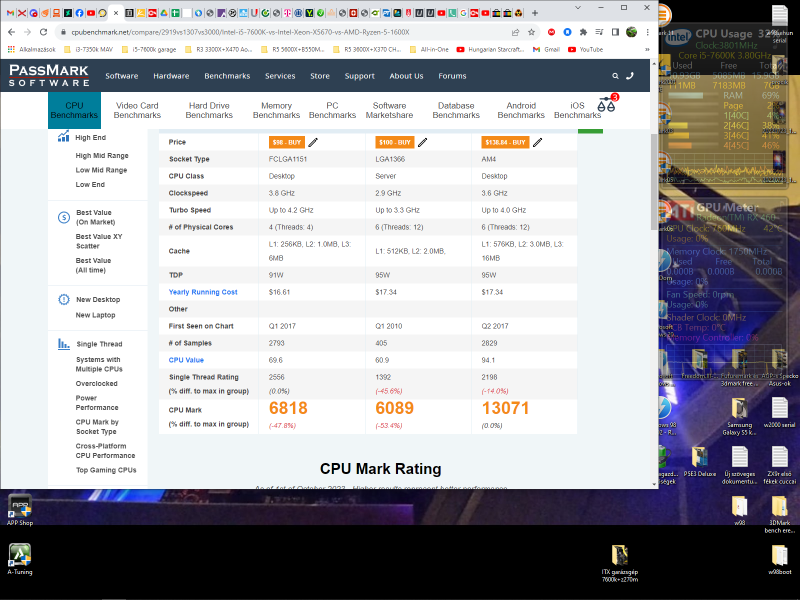Open the Support menu item

(359, 76)
